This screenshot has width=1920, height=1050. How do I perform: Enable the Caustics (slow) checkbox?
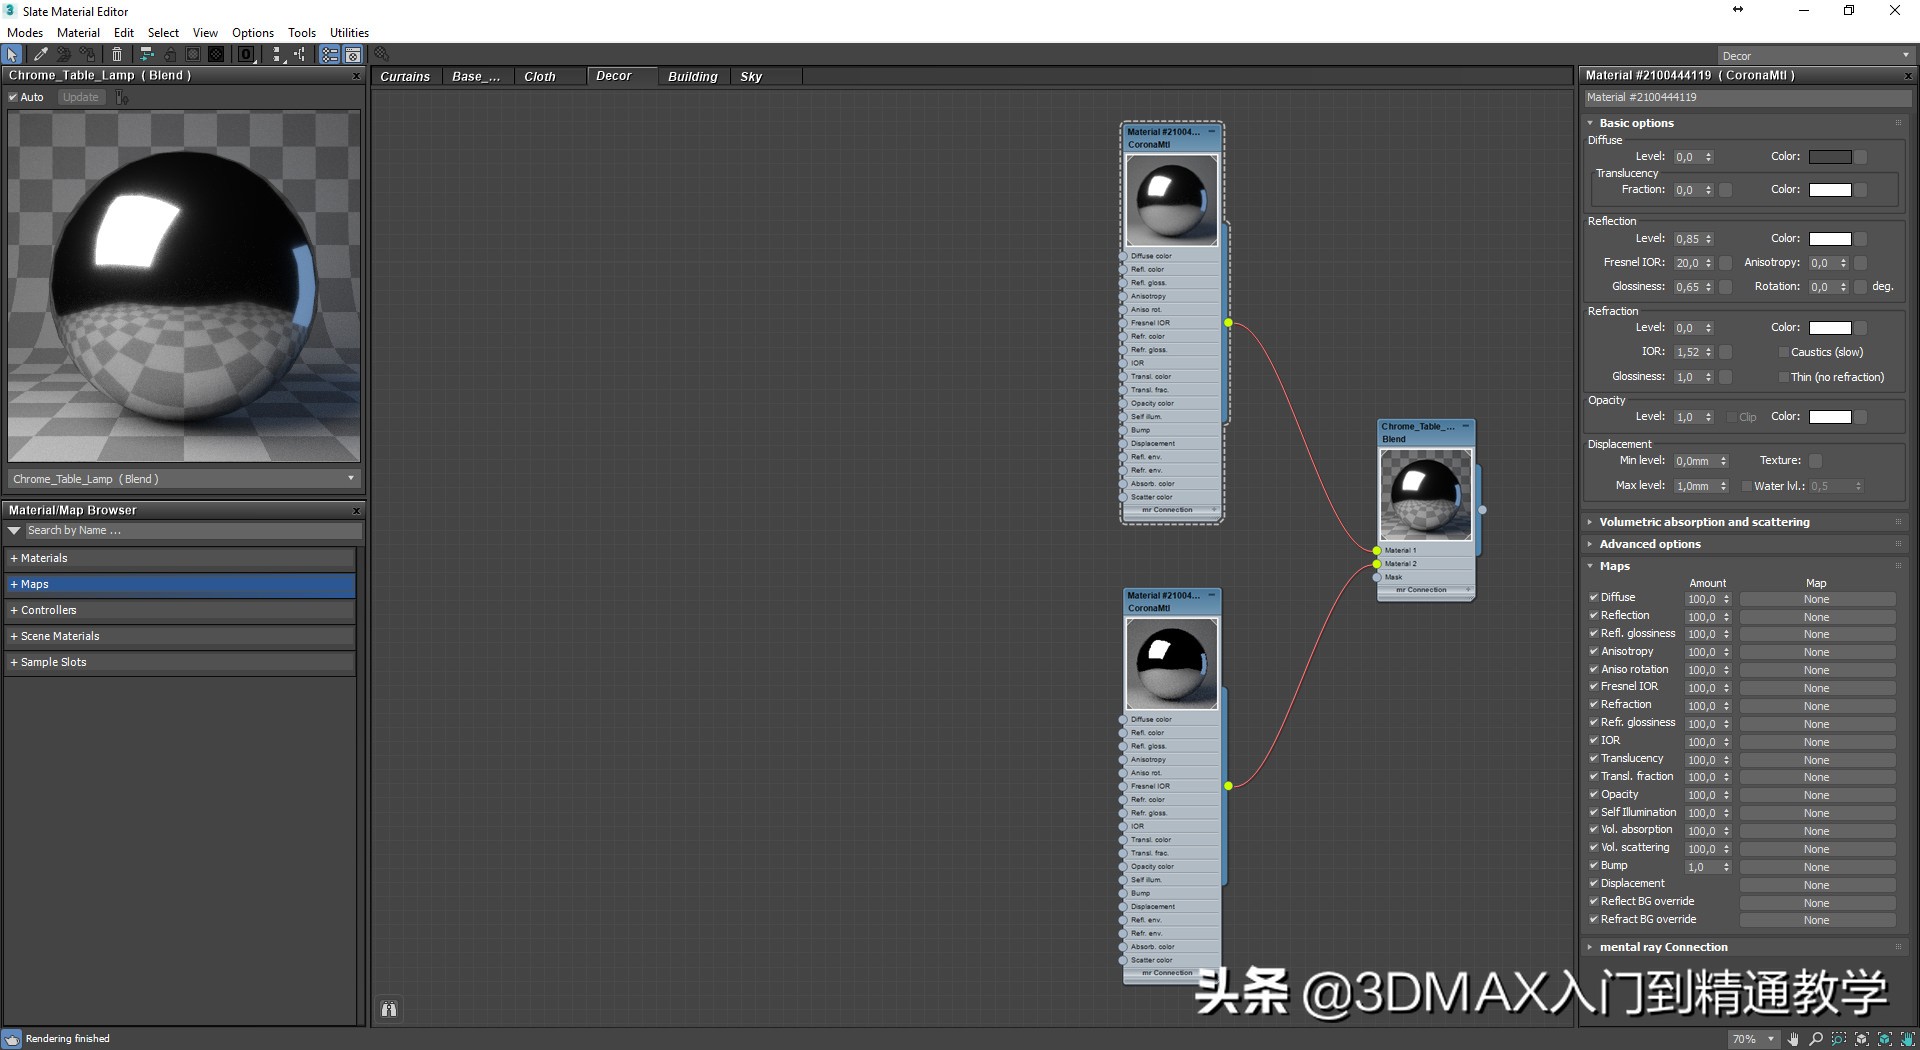(x=1783, y=352)
